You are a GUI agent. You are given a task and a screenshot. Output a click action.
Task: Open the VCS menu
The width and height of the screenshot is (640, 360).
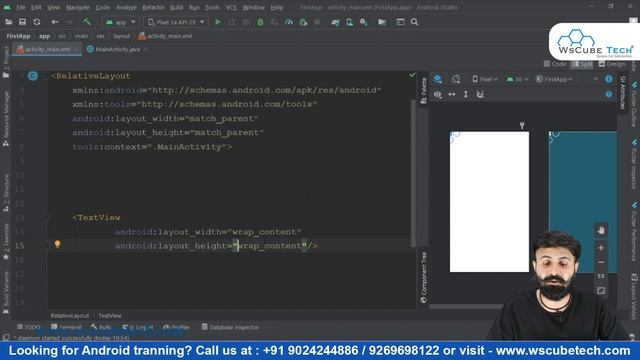coord(231,7)
